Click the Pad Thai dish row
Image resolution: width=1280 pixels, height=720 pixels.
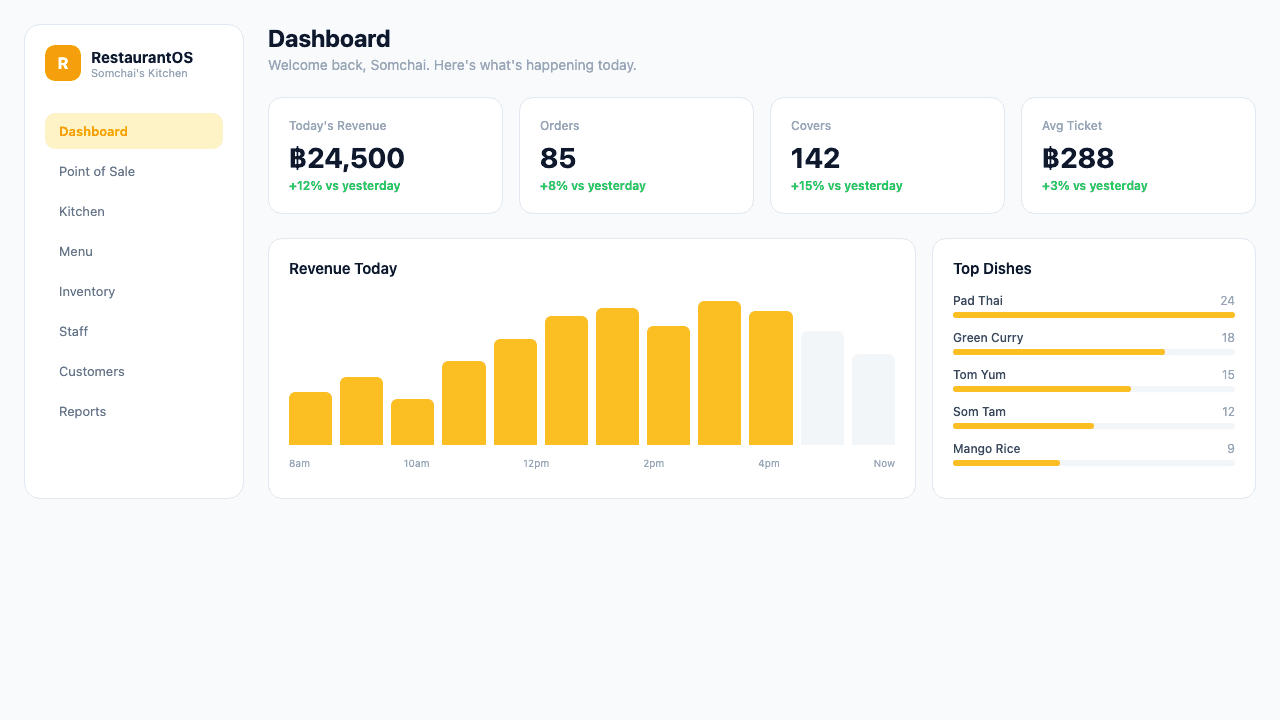point(1094,306)
